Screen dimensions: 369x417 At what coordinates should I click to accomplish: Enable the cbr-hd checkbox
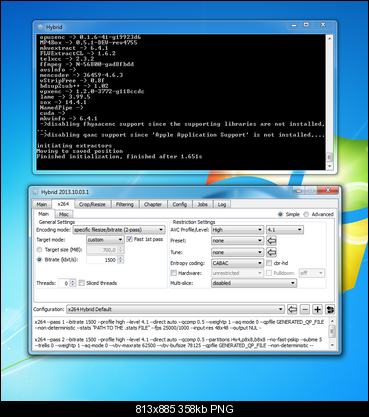[269, 263]
